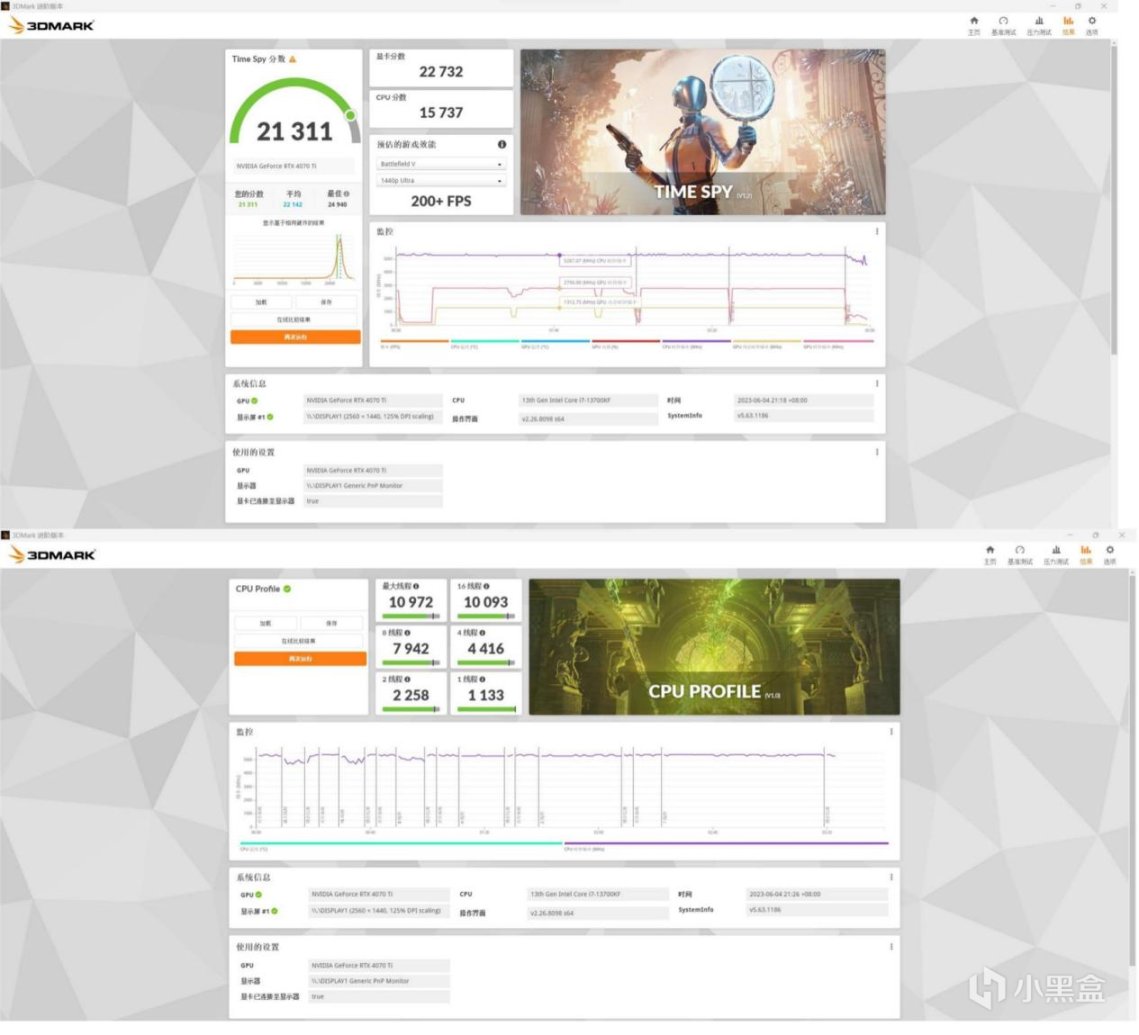
Task: Click the 200+ FPS estimate text
Action: click(x=441, y=202)
